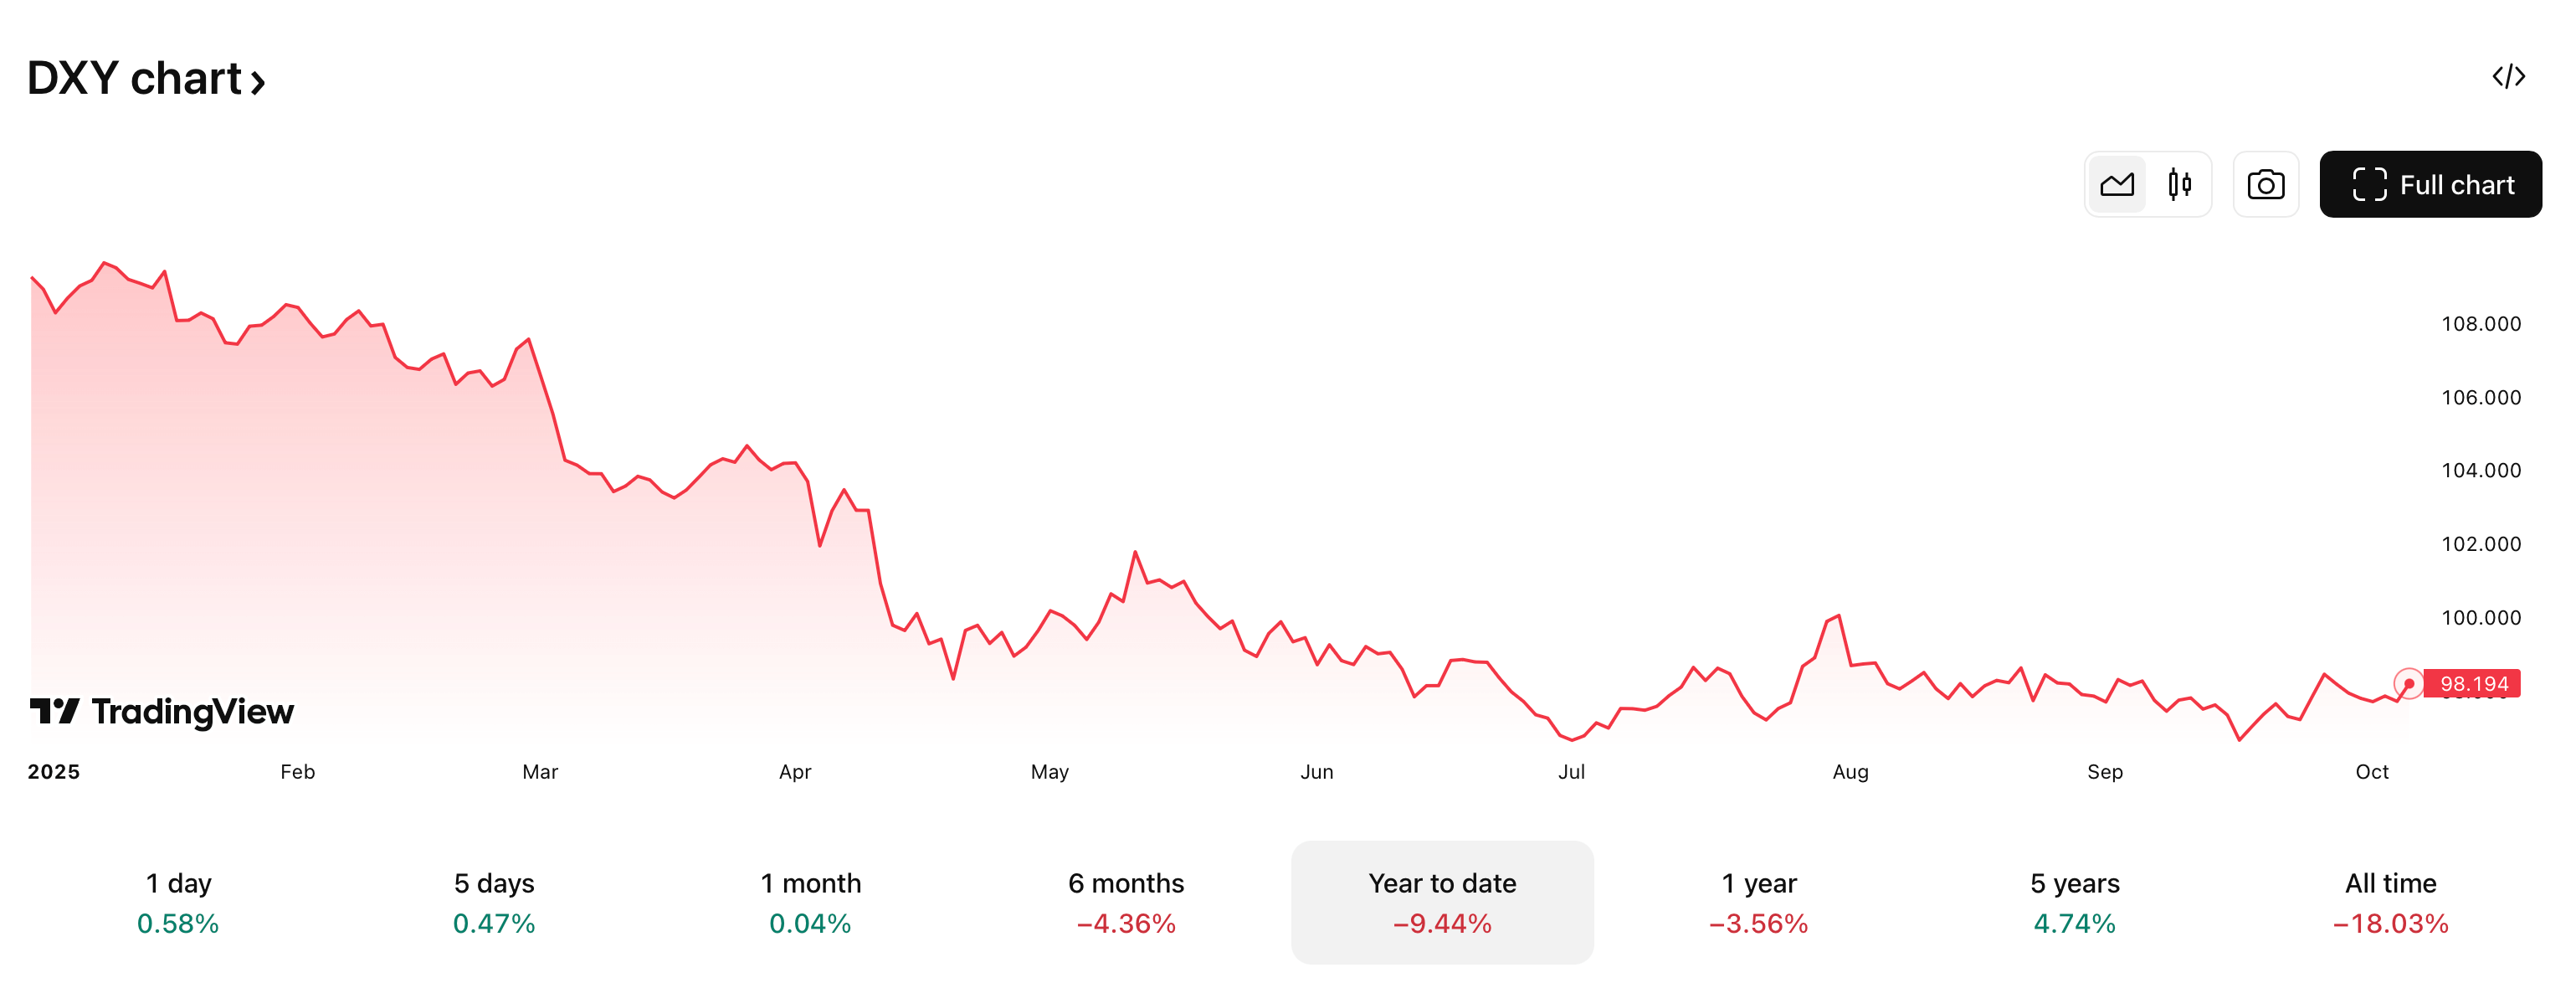Click the 98.194 current price label

pyautogui.click(x=2473, y=684)
